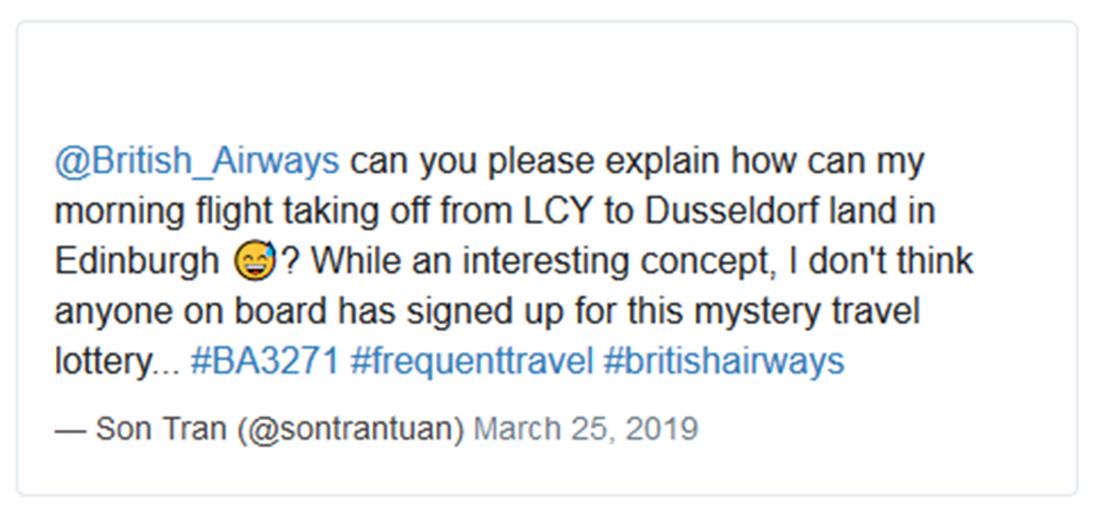Open the #BA3271 hashtag link

point(265,361)
